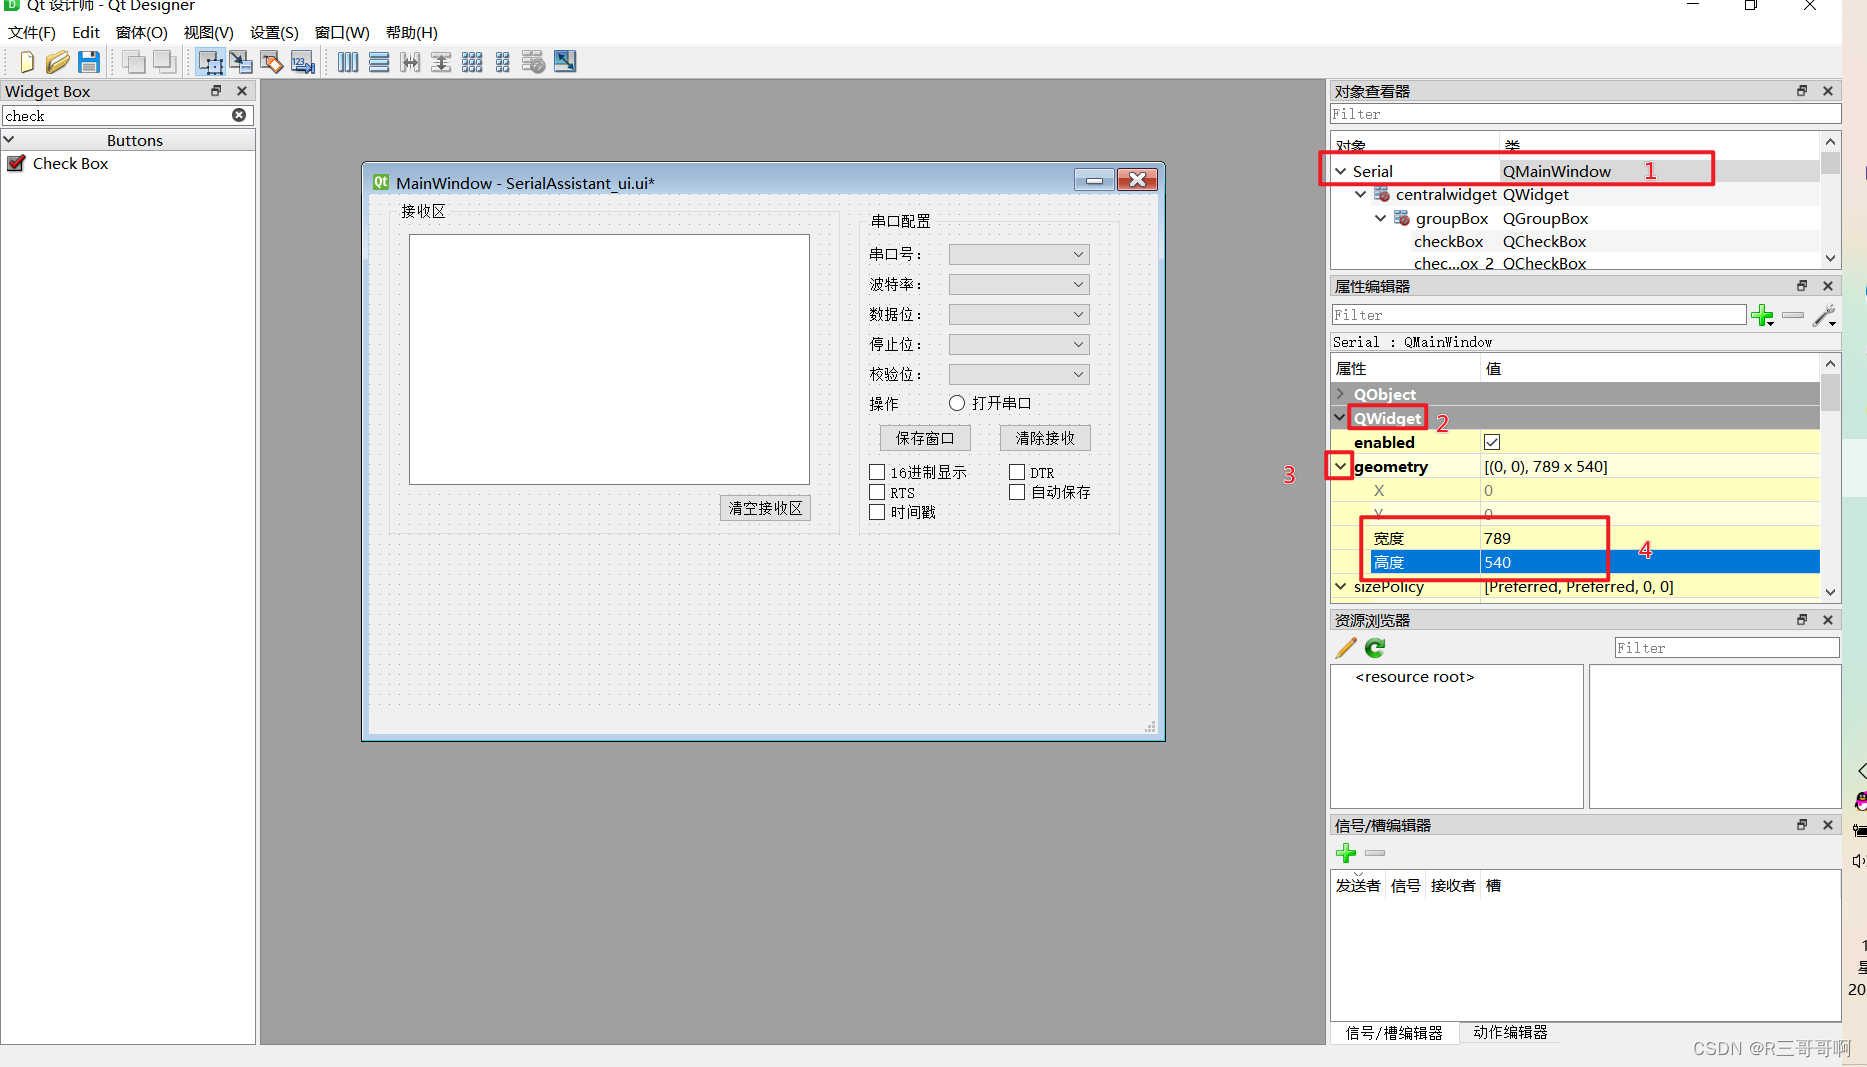This screenshot has width=1867, height=1067.
Task: Float the Object Inspector panel
Action: (1802, 91)
